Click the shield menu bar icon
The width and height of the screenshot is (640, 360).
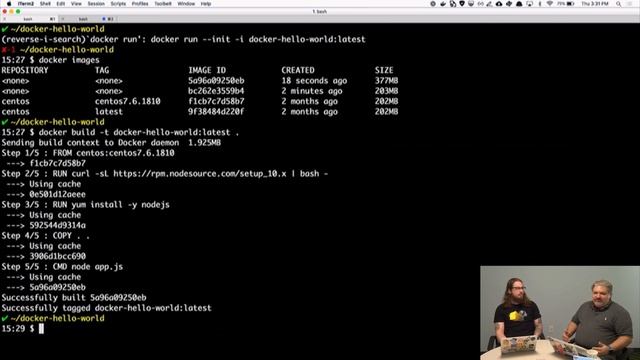tap(462, 4)
